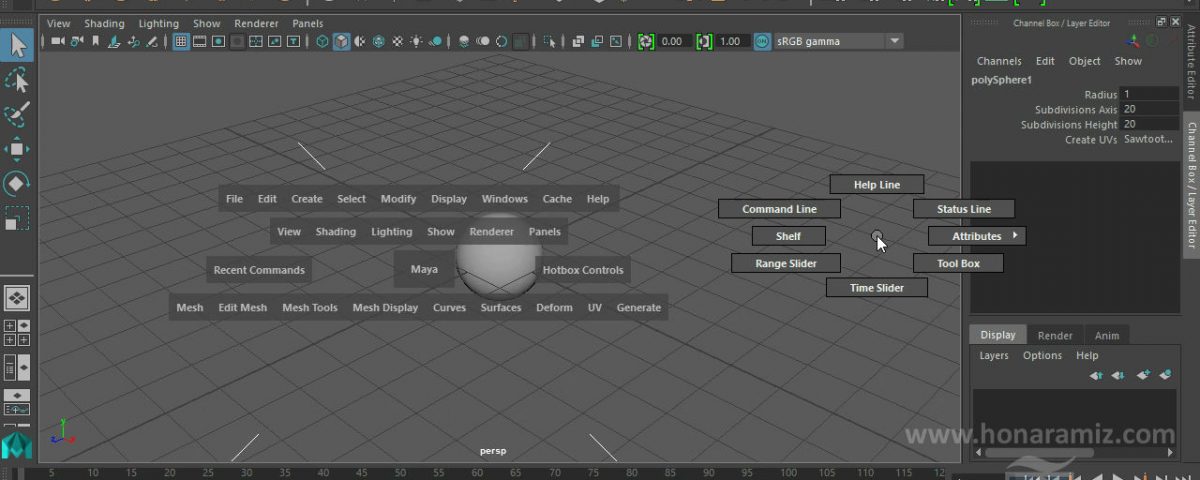Screen dimensions: 1200x480
Task: Open the sRGB gamma dropdown
Action: 838,41
